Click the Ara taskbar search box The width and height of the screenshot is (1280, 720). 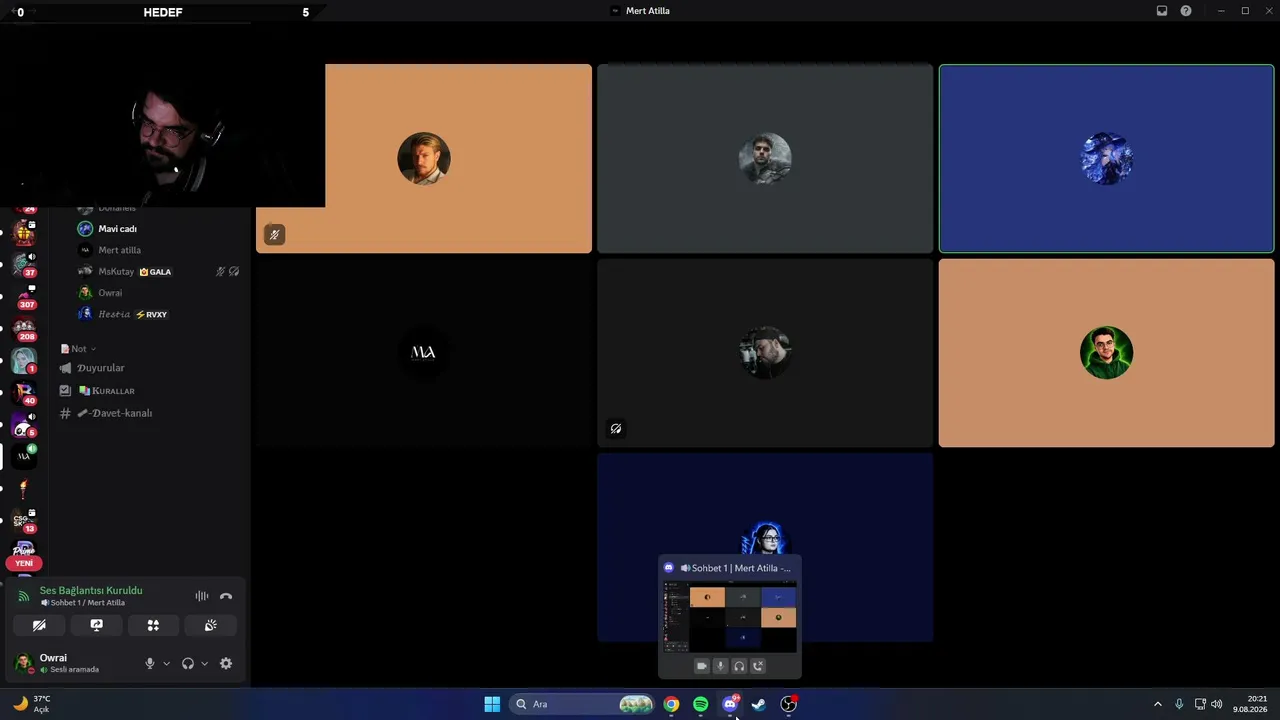(583, 704)
